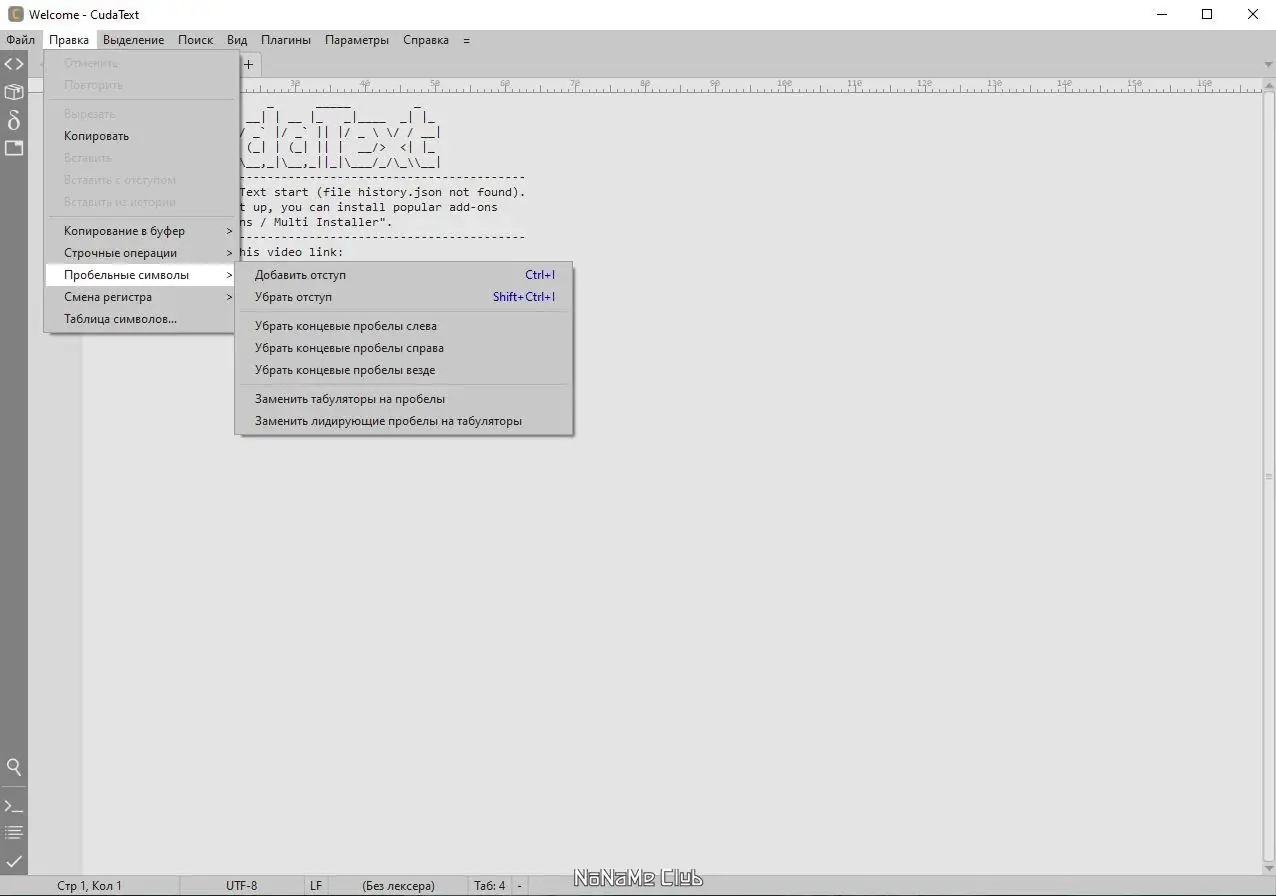
Task: Open the Вид menu
Action: pos(237,40)
